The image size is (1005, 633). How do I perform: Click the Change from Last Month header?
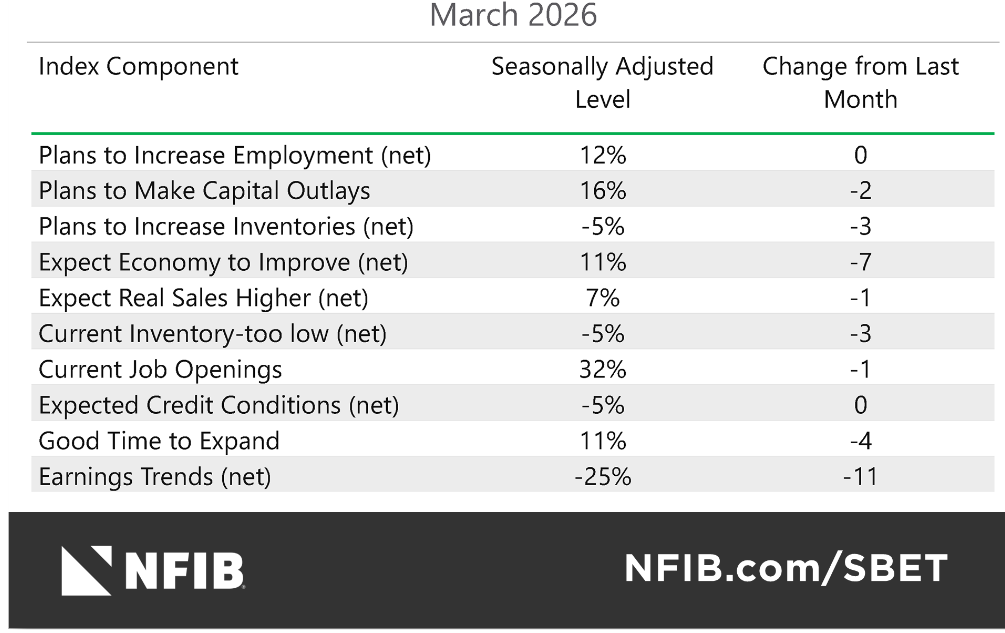[860, 83]
